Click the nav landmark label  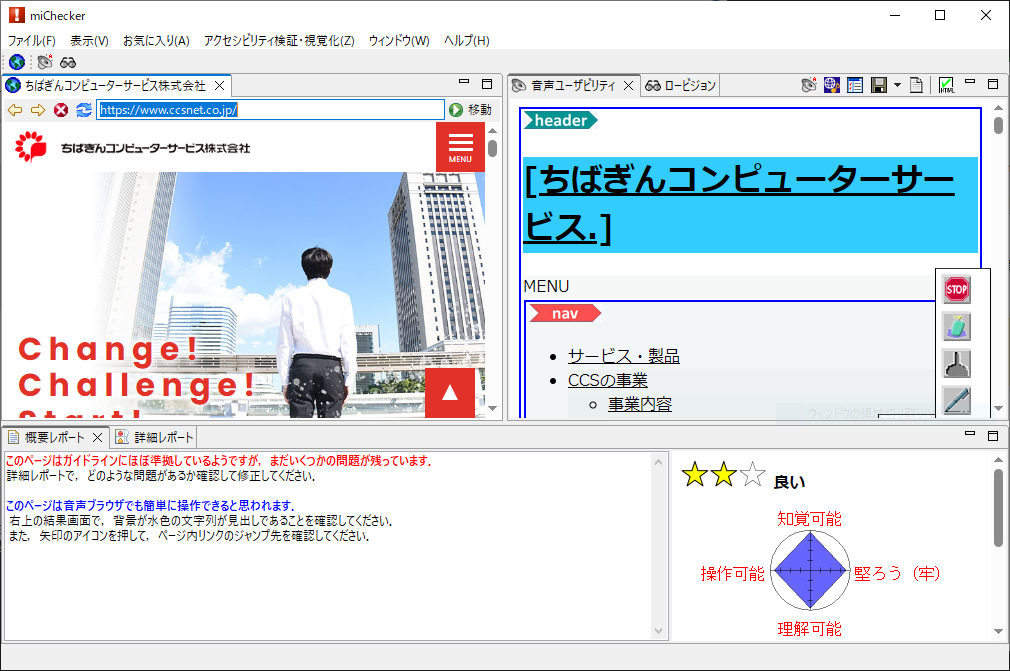[565, 314]
